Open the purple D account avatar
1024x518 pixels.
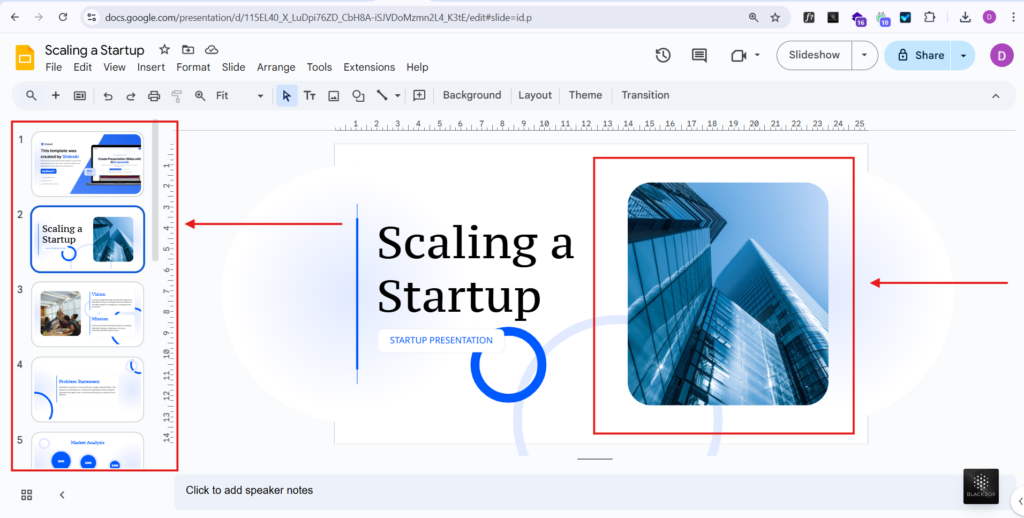point(1002,56)
